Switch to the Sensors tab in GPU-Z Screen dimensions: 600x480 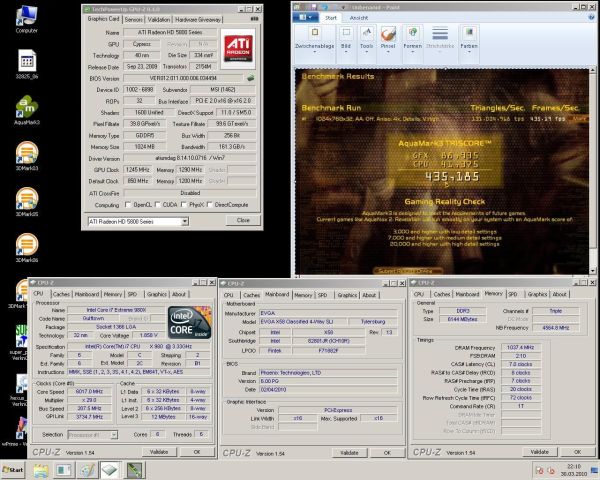click(134, 20)
